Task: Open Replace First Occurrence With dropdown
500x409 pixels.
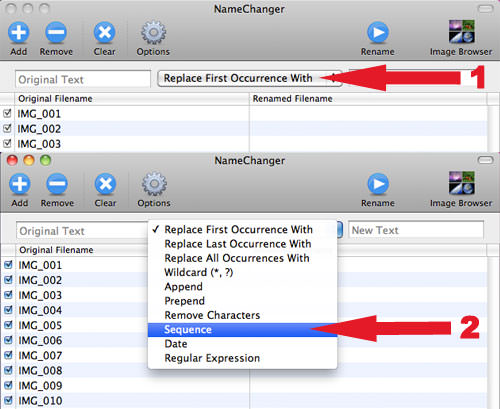Action: click(250, 78)
